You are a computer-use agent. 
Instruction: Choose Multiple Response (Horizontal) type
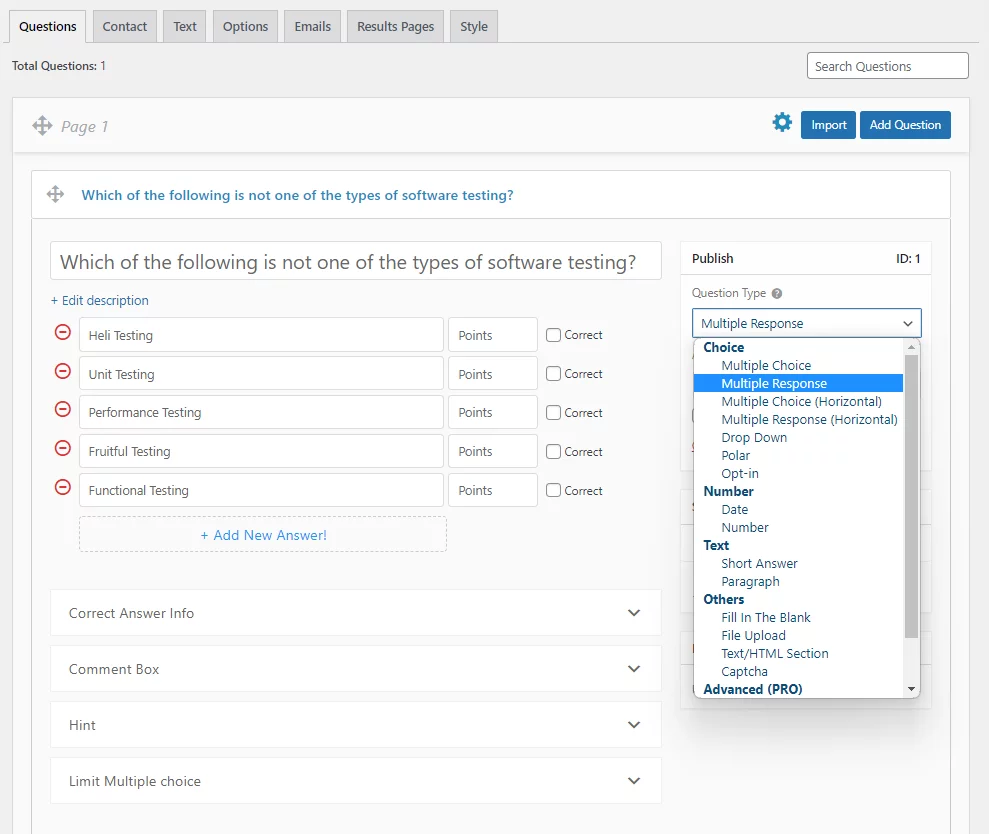point(798,420)
